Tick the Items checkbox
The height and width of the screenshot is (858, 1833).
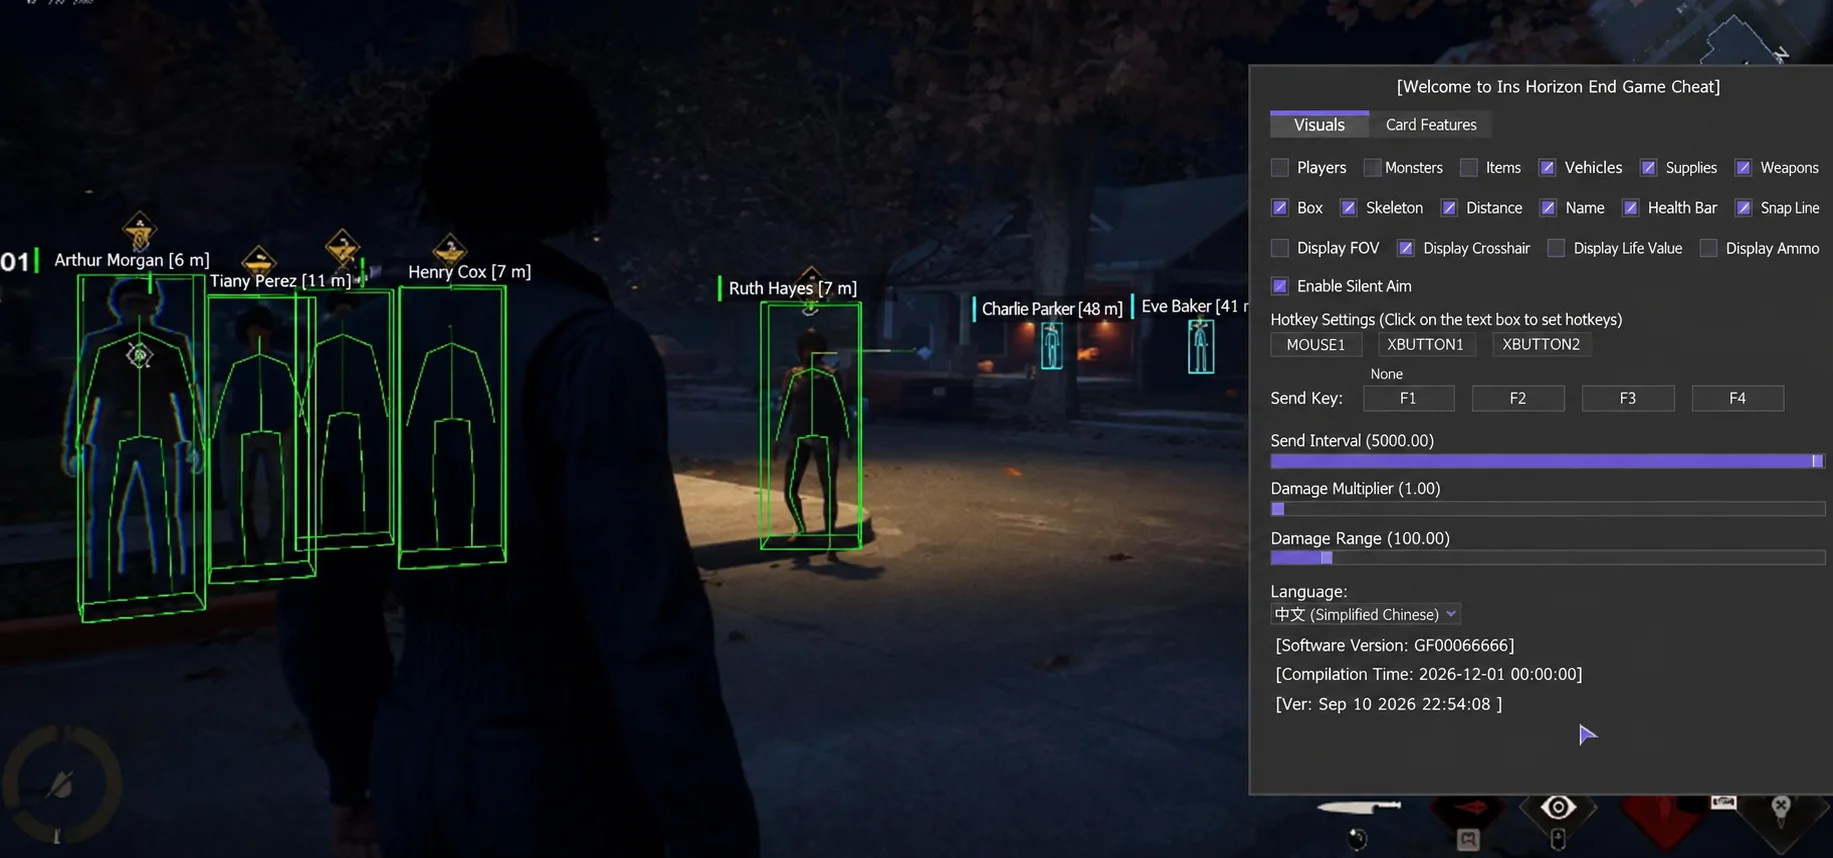tap(1469, 168)
